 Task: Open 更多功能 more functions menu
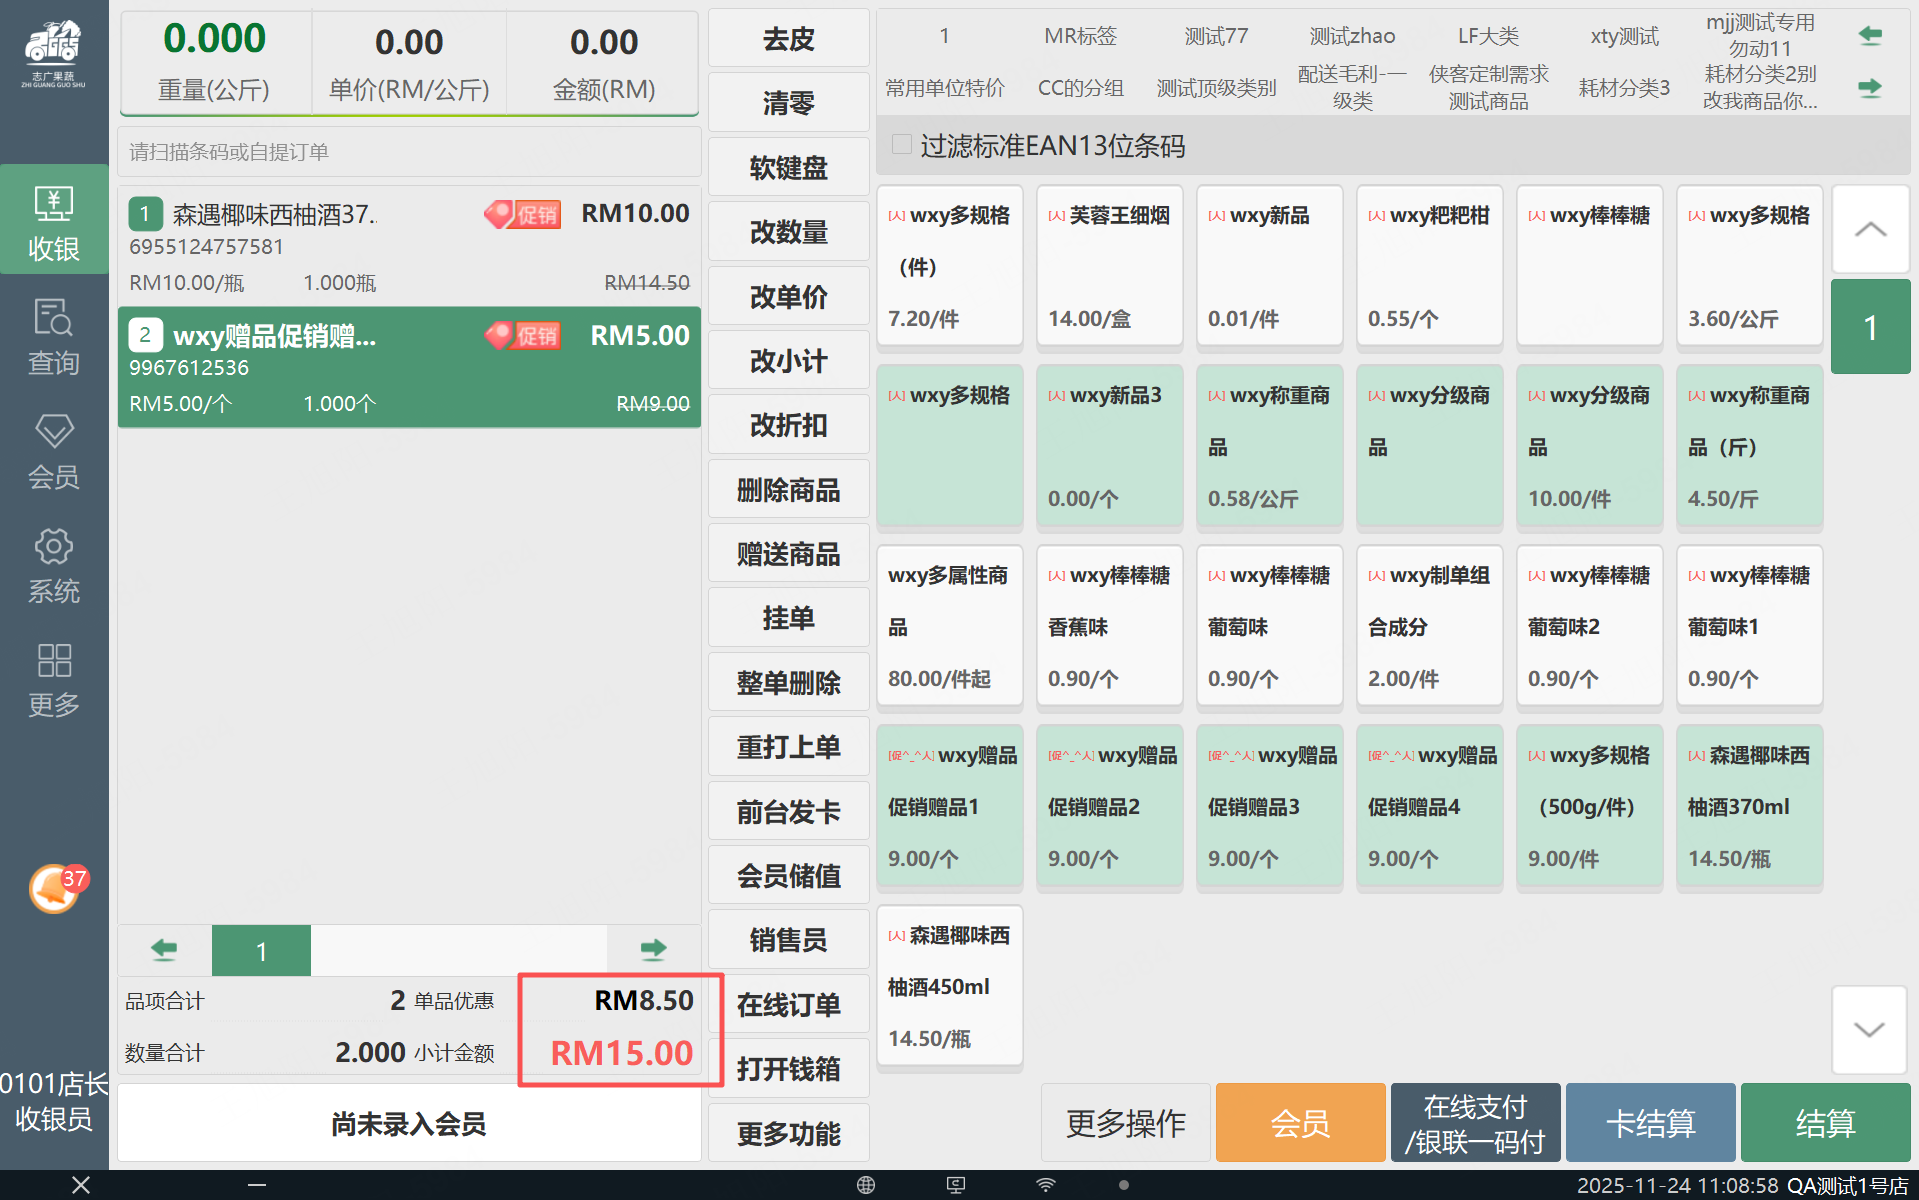pyautogui.click(x=788, y=1133)
